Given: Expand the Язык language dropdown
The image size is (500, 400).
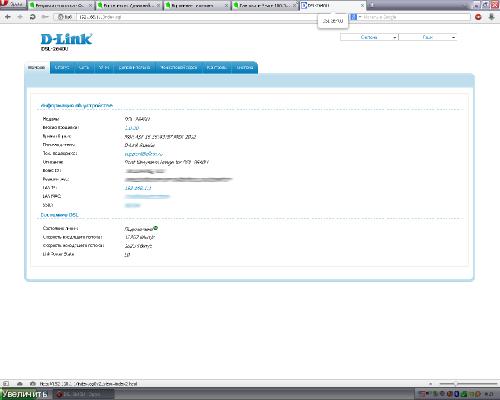Looking at the screenshot, I should pos(428,37).
